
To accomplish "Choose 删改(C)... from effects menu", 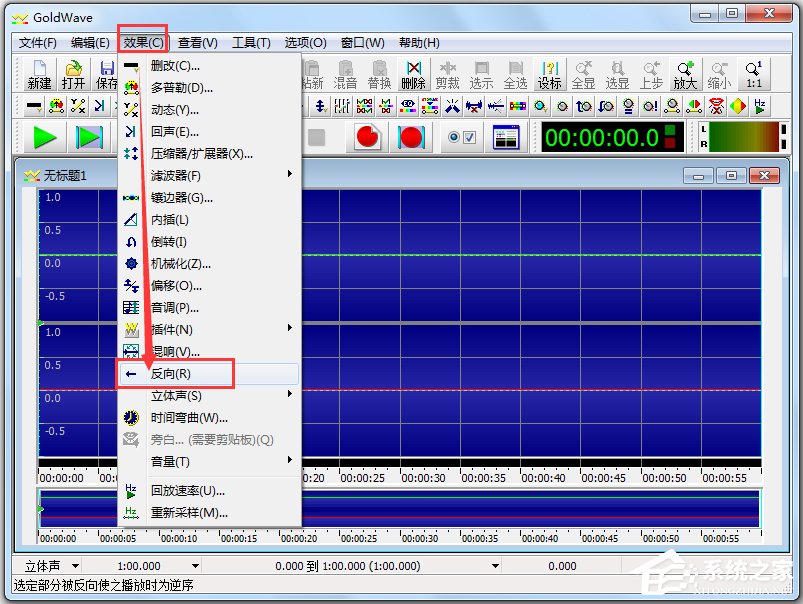I will [x=209, y=66].
